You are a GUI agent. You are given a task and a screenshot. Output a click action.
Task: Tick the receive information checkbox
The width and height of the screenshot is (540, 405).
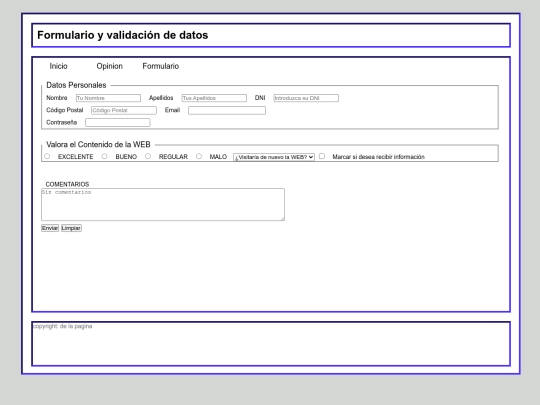point(322,156)
